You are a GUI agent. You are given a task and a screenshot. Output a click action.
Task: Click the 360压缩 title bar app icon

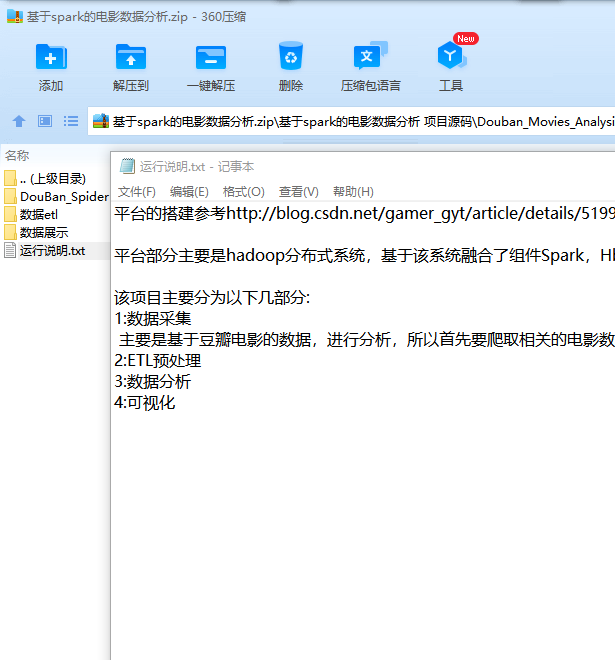tap(15, 17)
